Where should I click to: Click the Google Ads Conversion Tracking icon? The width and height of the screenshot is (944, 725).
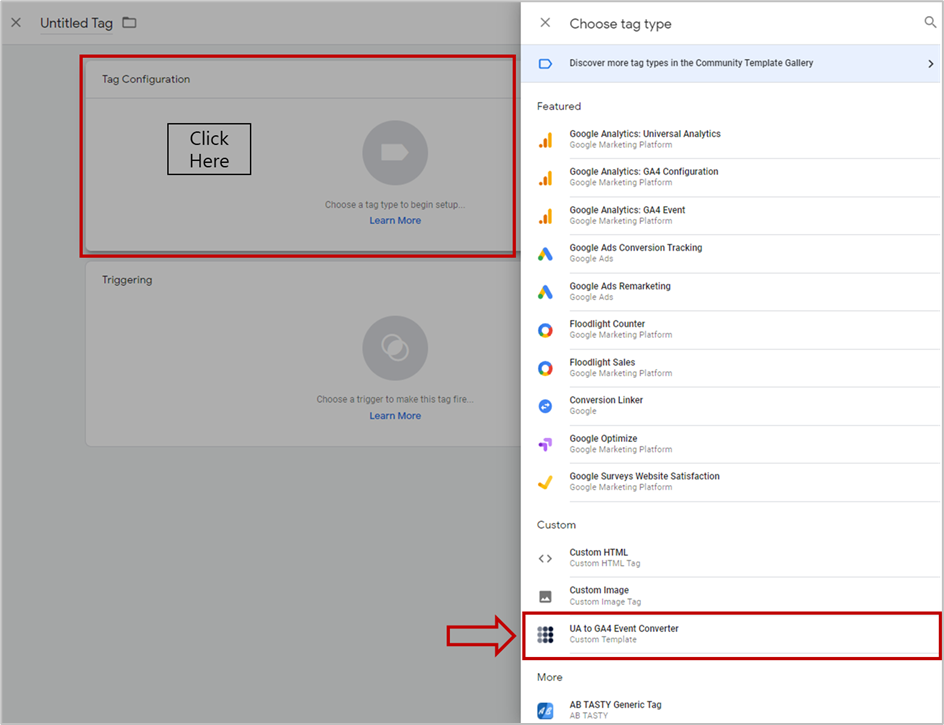tap(545, 254)
